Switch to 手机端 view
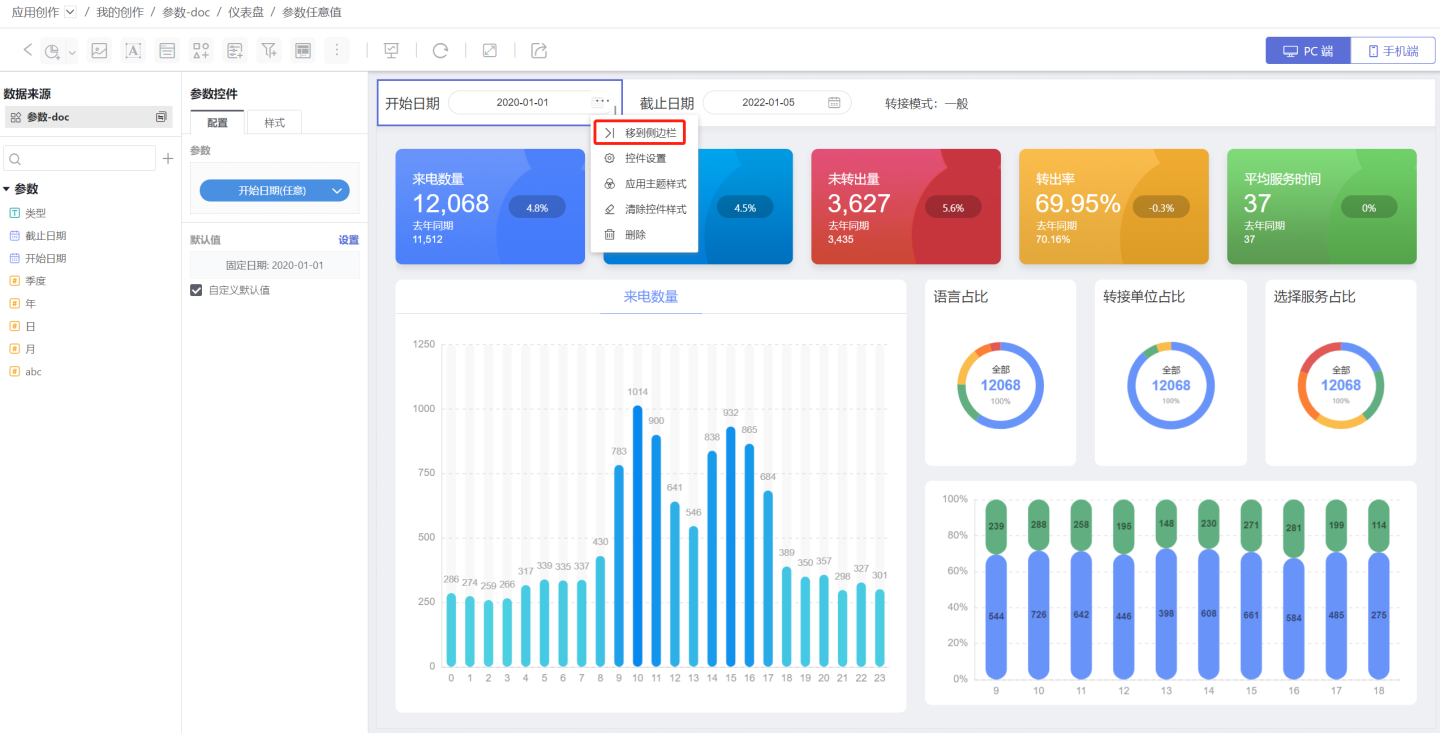 coord(1393,51)
